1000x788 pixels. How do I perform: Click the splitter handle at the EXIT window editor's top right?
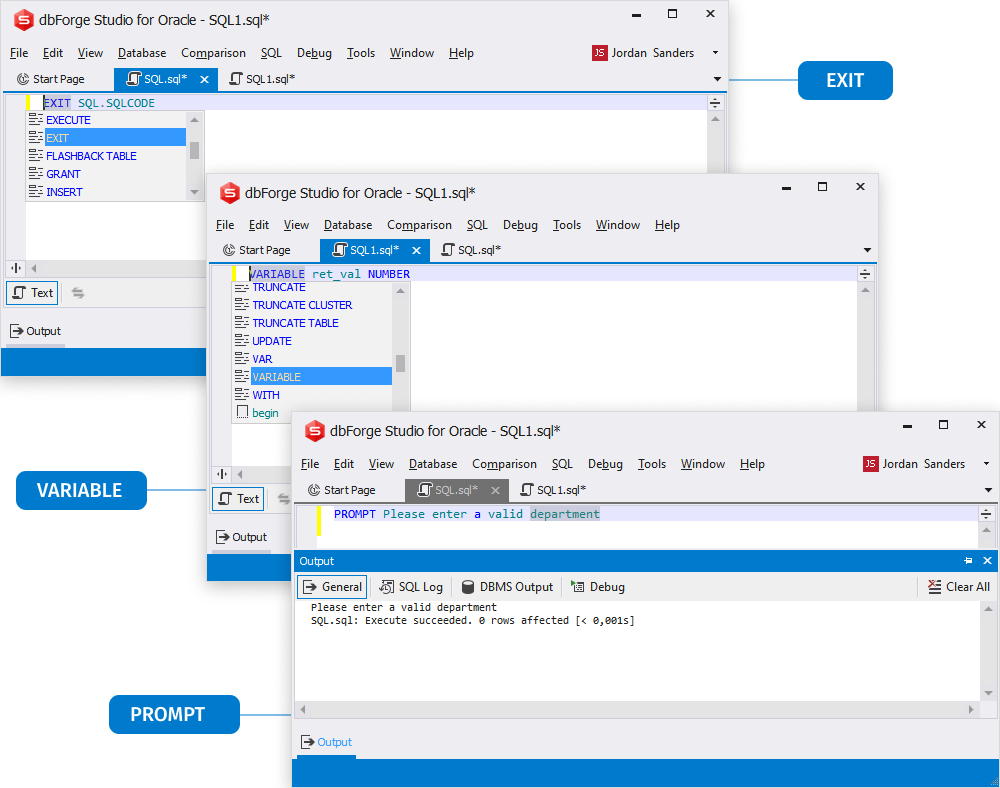coord(715,103)
